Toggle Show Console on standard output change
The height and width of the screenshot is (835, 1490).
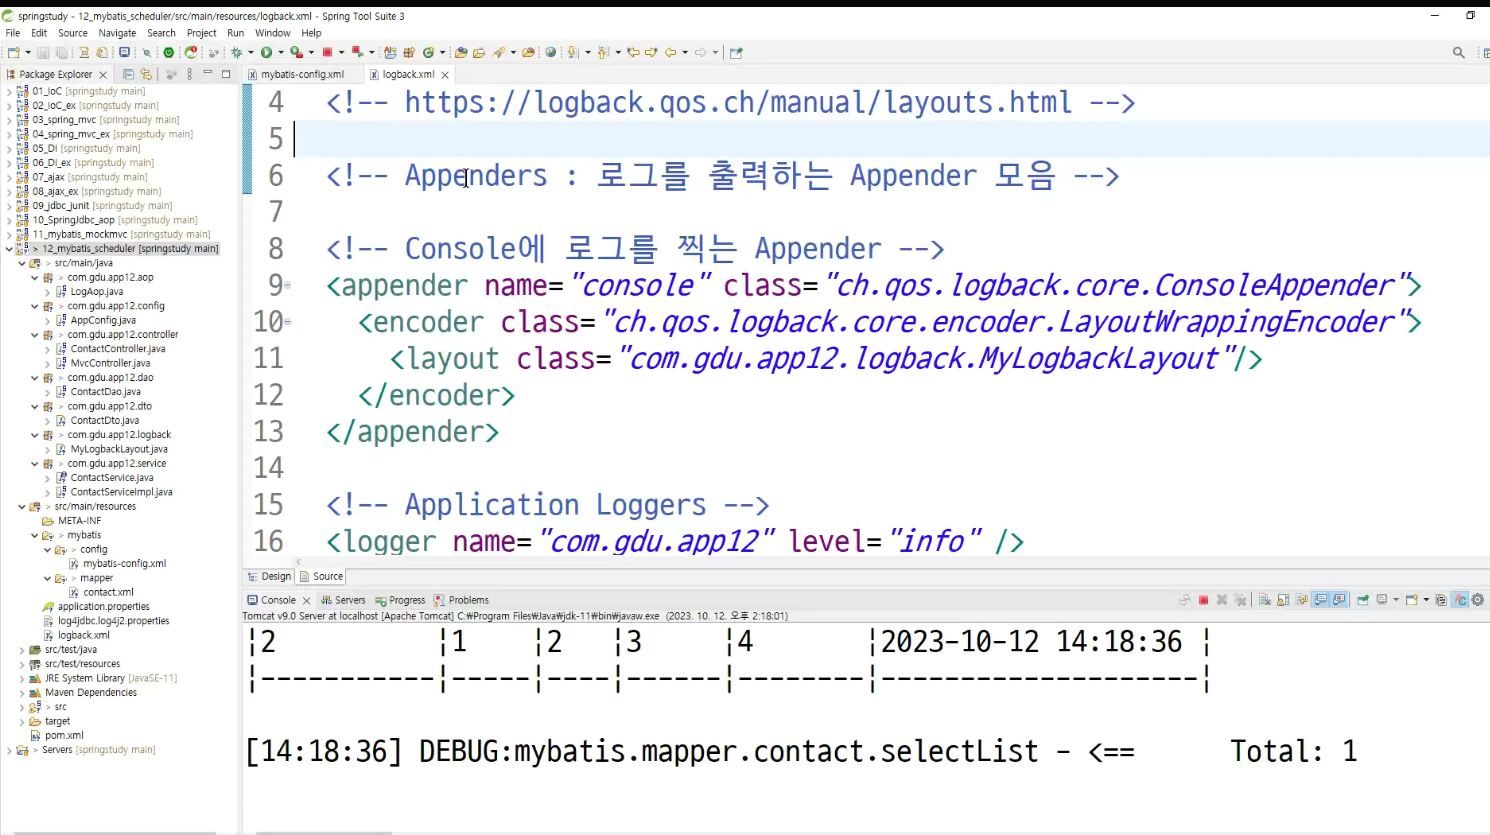(x=1321, y=600)
